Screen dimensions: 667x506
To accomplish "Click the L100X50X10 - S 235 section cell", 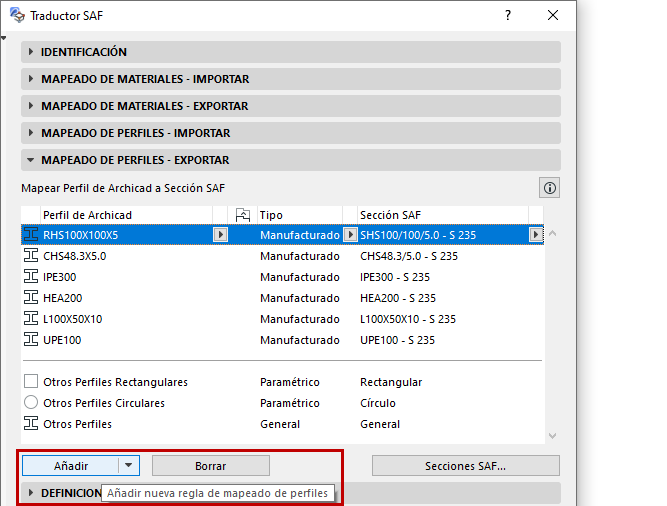I will 408,319.
